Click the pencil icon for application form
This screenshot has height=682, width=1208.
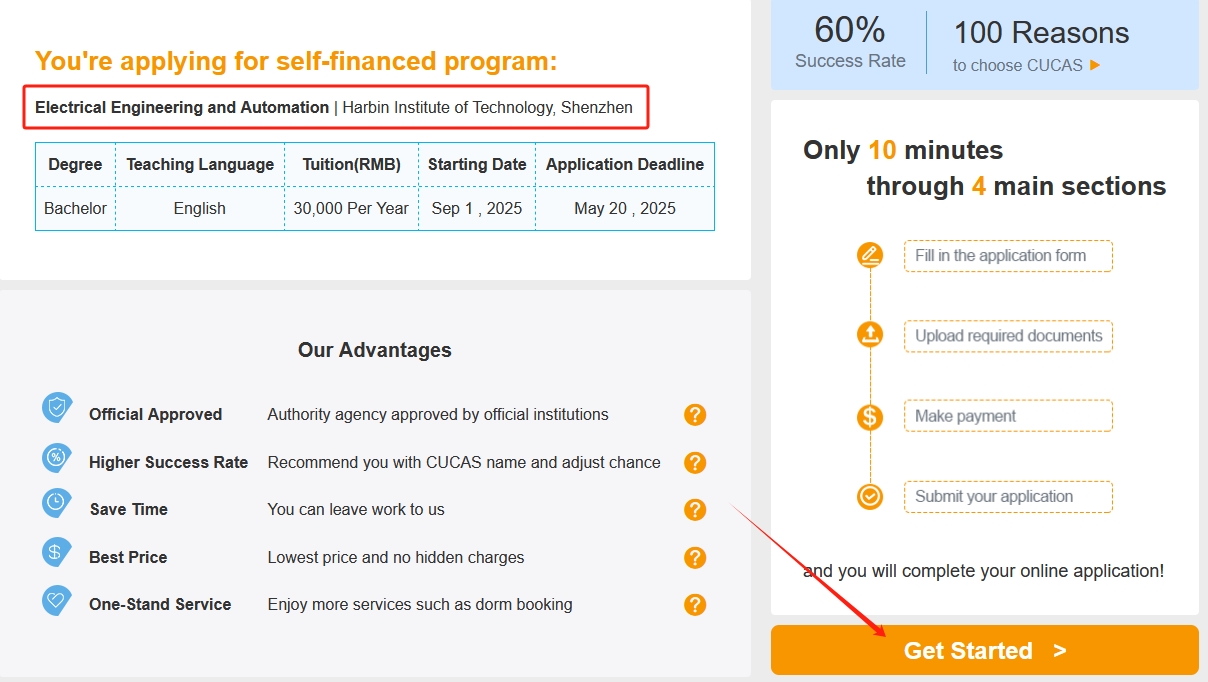click(x=870, y=255)
